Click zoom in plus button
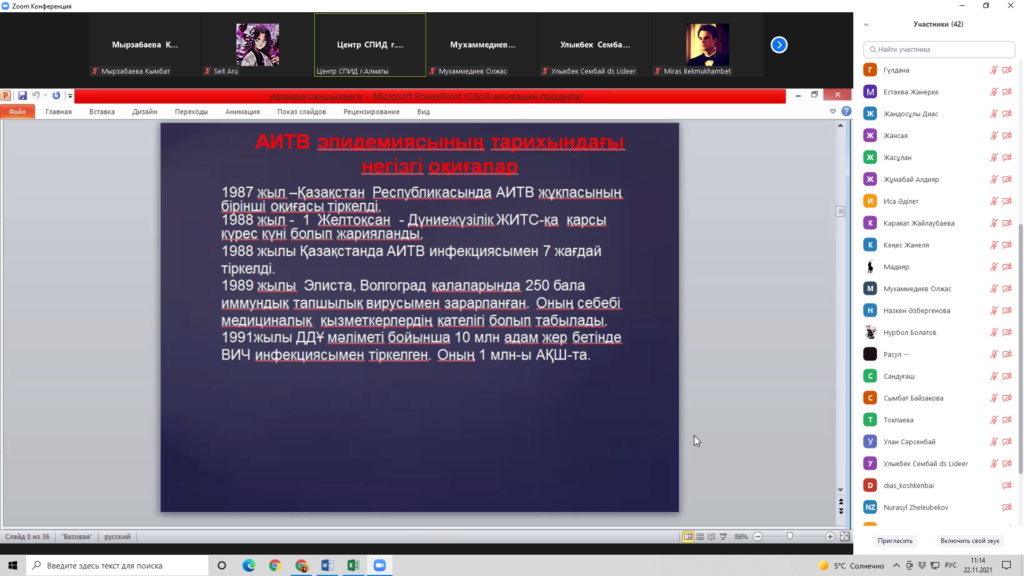Screen dimensions: 1024x576 [x=830, y=537]
